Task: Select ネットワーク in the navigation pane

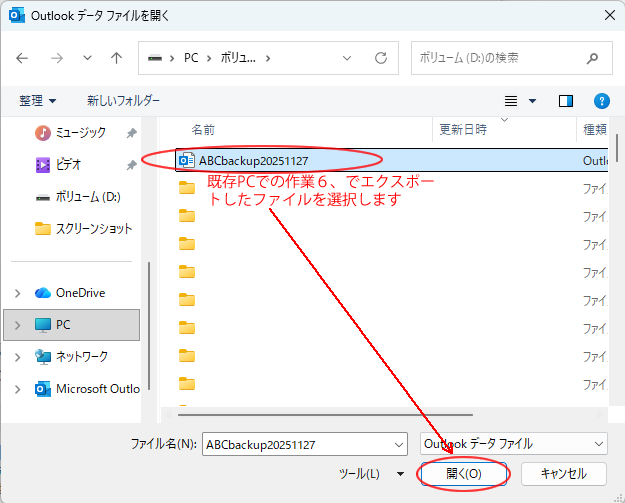Action: tap(71, 357)
